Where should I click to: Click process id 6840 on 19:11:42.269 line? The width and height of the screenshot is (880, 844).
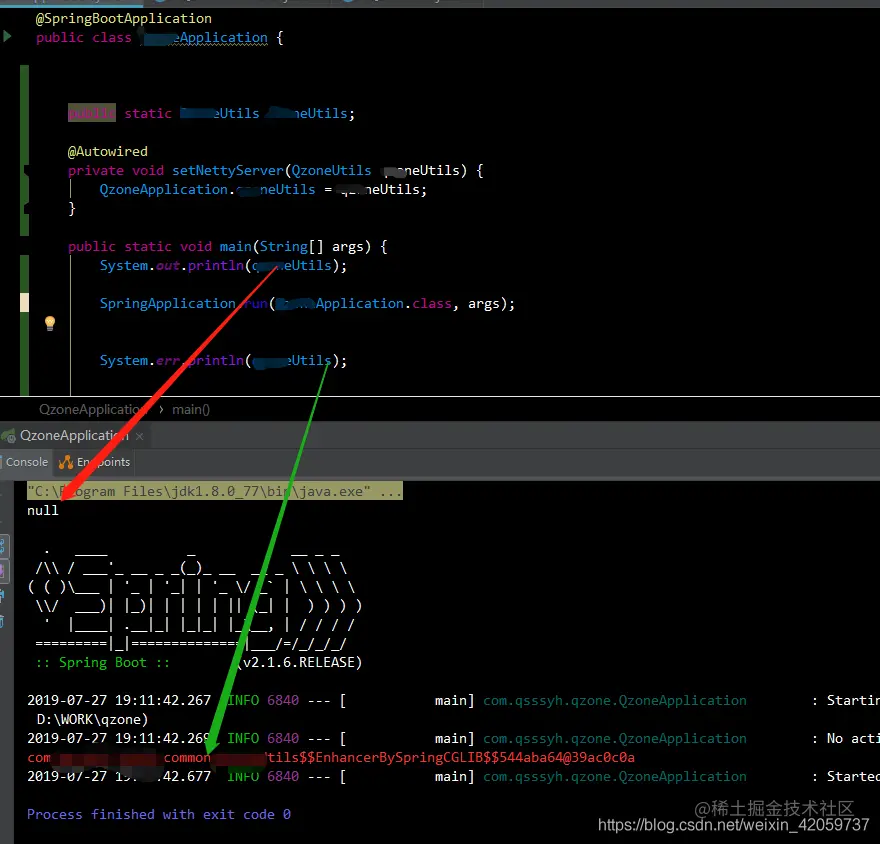coord(283,738)
